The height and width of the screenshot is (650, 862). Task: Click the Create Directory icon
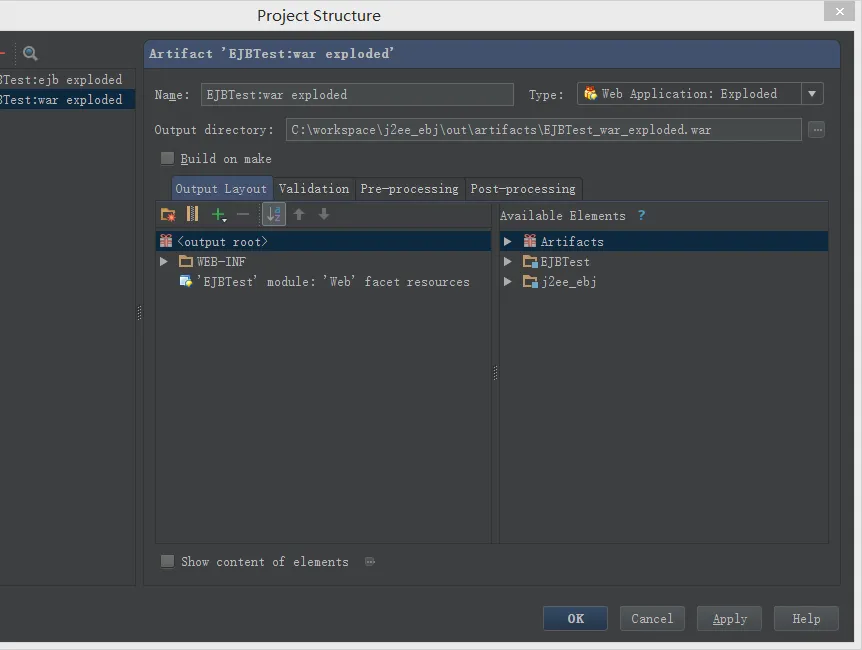[x=168, y=214]
